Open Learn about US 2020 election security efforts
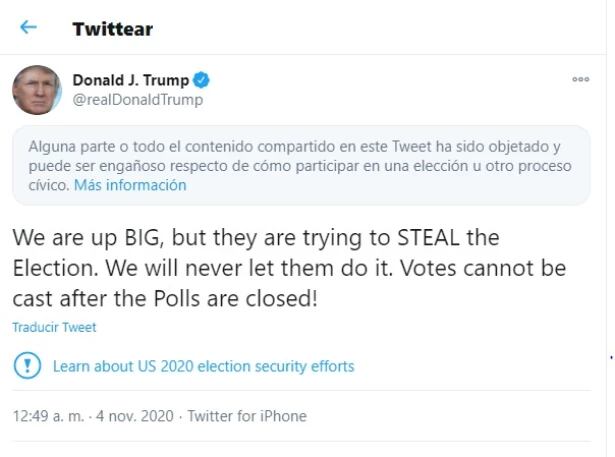Viewport: 615px width, 457px height. [203, 366]
